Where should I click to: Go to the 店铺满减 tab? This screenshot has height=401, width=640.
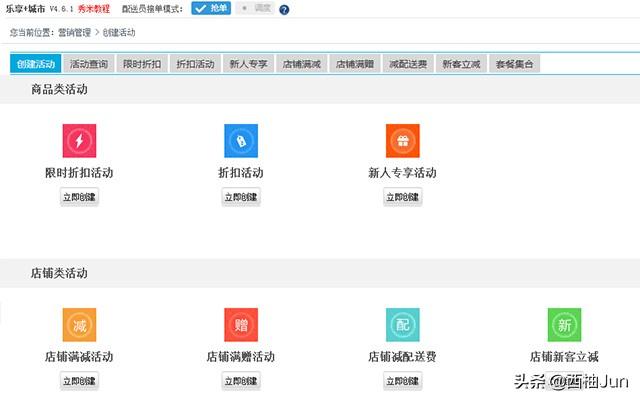point(300,64)
